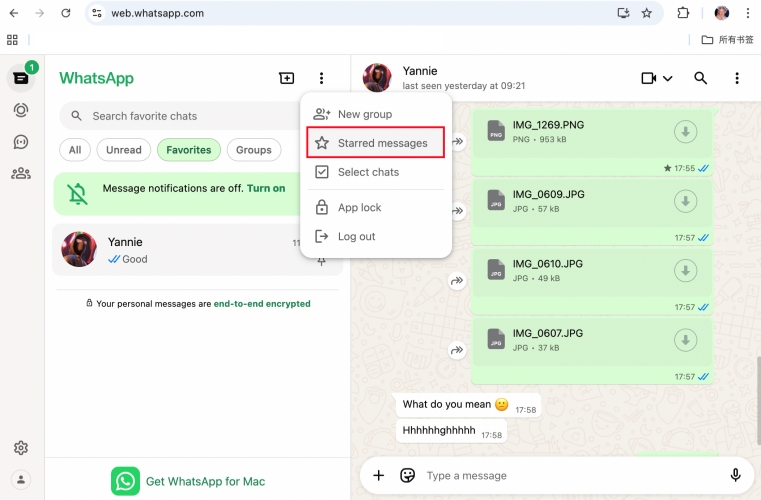Open Communities icon in left sidebar
This screenshot has height=500, width=761.
coord(20,173)
